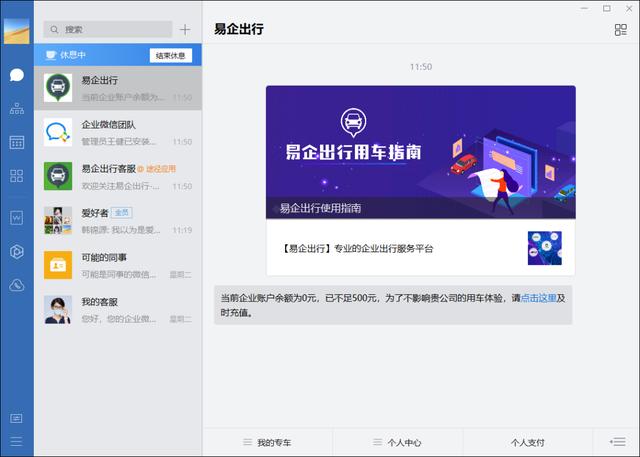Click the 爱好者 group collage avatar

pyautogui.click(x=58, y=221)
